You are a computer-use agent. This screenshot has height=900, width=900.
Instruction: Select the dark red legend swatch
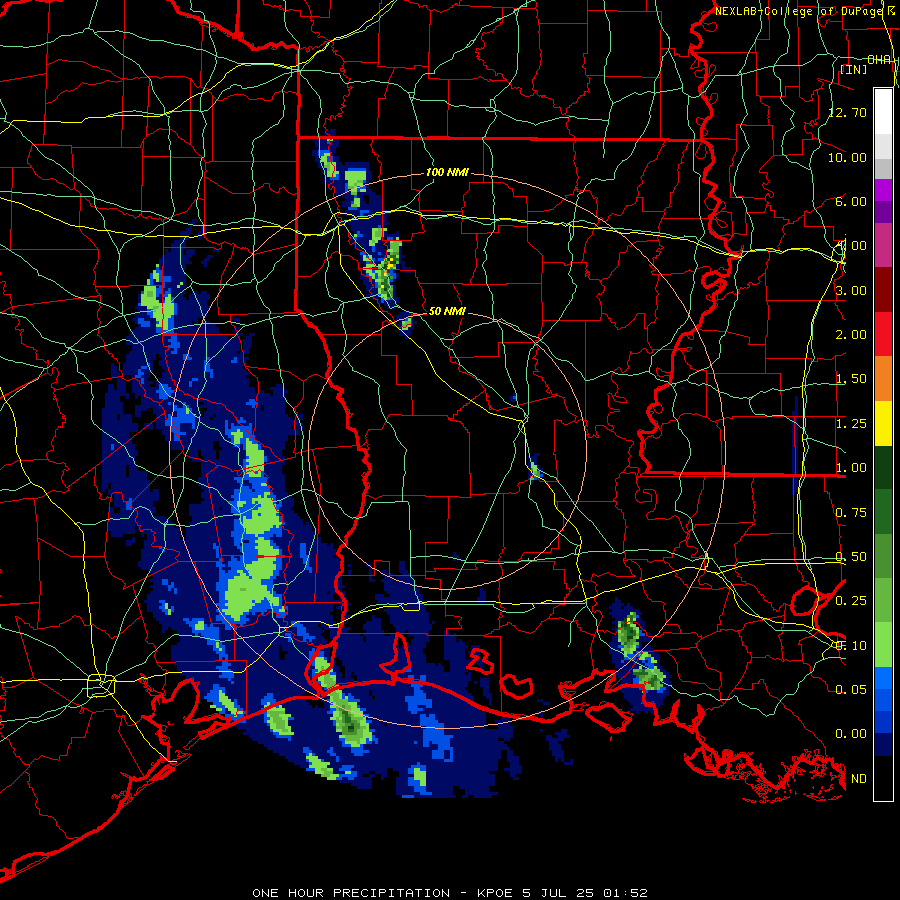[883, 290]
